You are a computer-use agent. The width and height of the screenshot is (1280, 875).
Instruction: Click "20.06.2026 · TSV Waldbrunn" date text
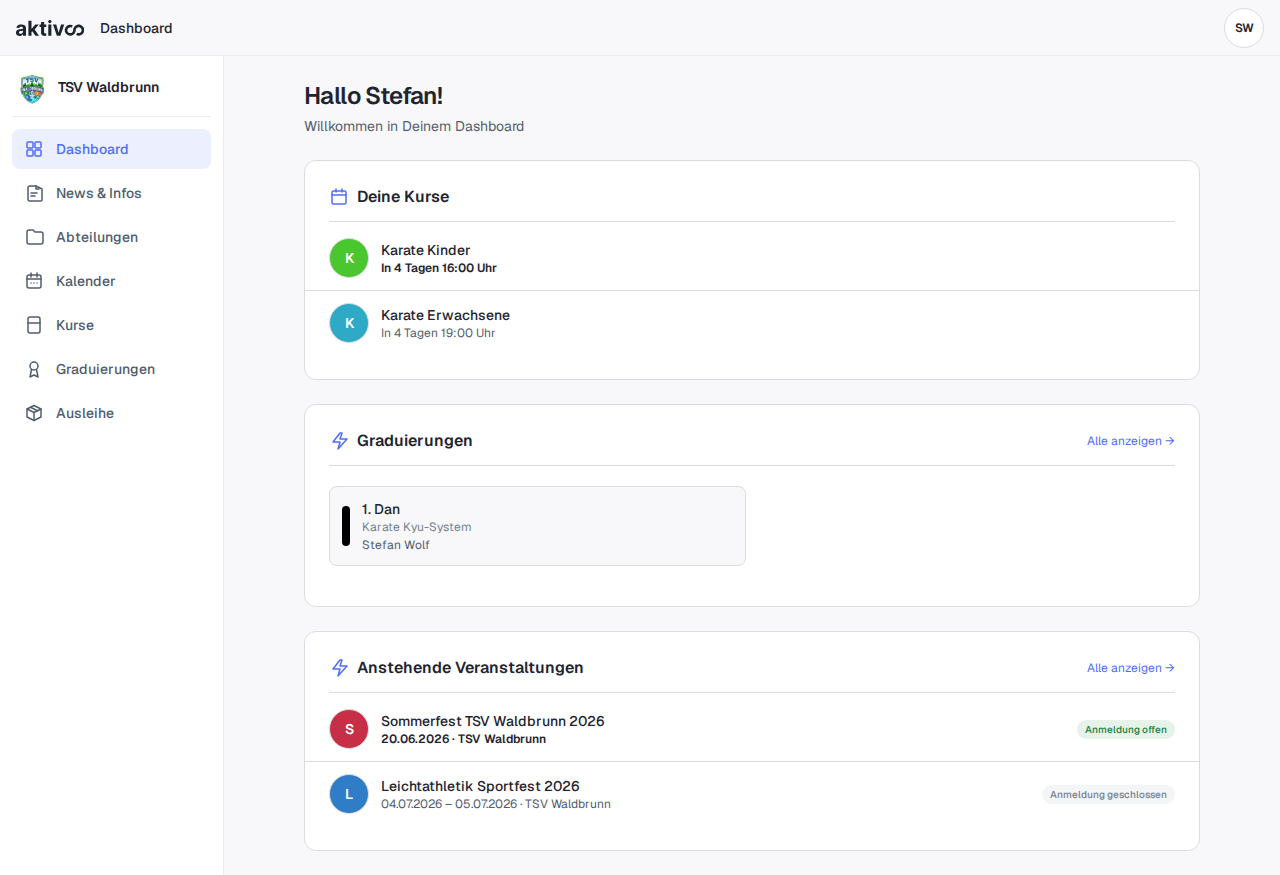click(x=463, y=739)
